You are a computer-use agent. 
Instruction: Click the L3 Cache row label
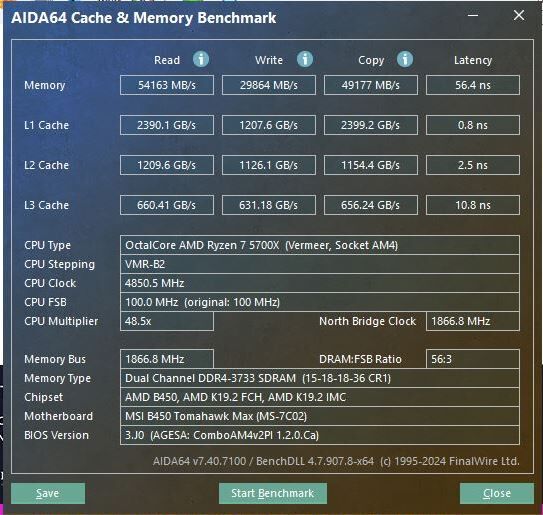pyautogui.click(x=46, y=205)
